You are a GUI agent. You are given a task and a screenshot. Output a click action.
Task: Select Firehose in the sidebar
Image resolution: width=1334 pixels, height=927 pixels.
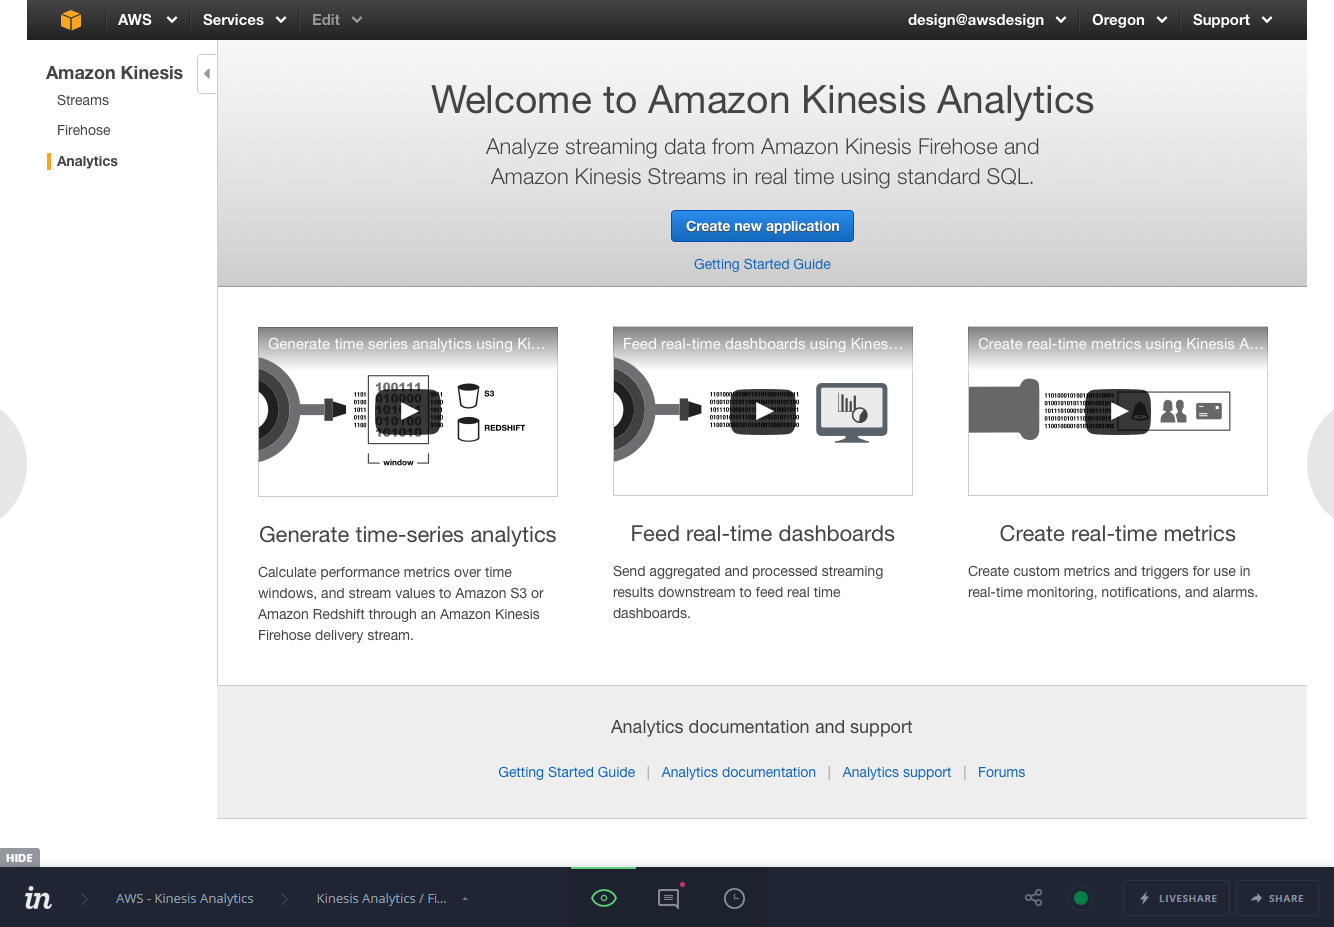click(x=84, y=130)
